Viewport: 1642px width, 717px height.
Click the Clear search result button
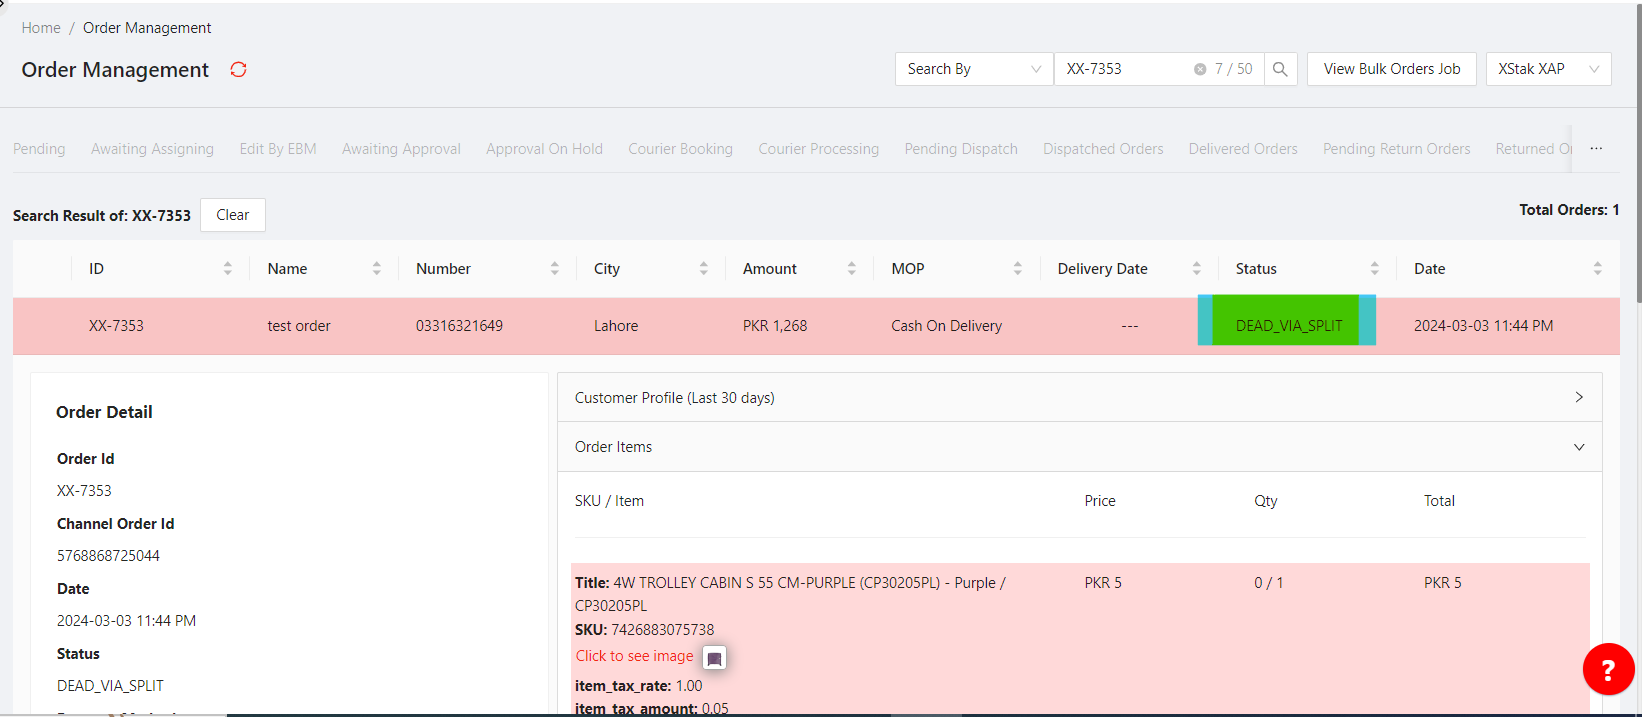[x=232, y=215]
